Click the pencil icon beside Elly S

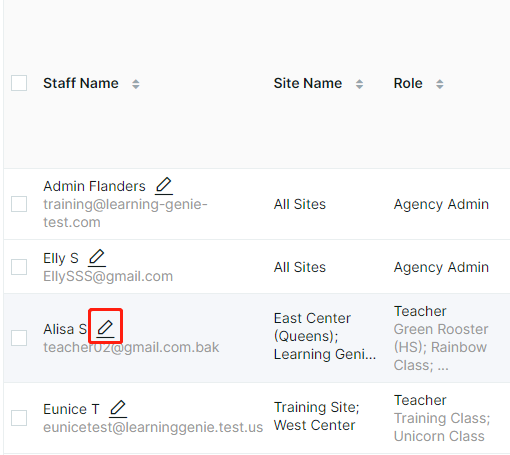(x=97, y=258)
